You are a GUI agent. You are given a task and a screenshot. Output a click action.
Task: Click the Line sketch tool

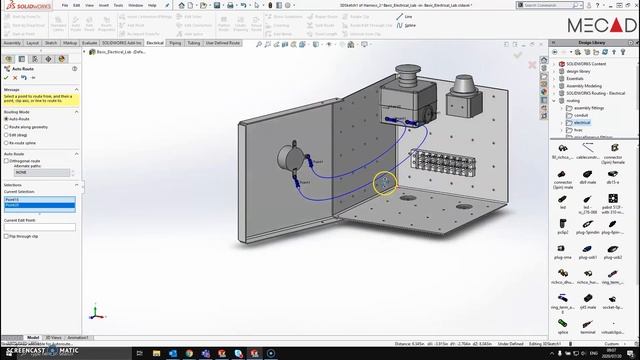(404, 16)
